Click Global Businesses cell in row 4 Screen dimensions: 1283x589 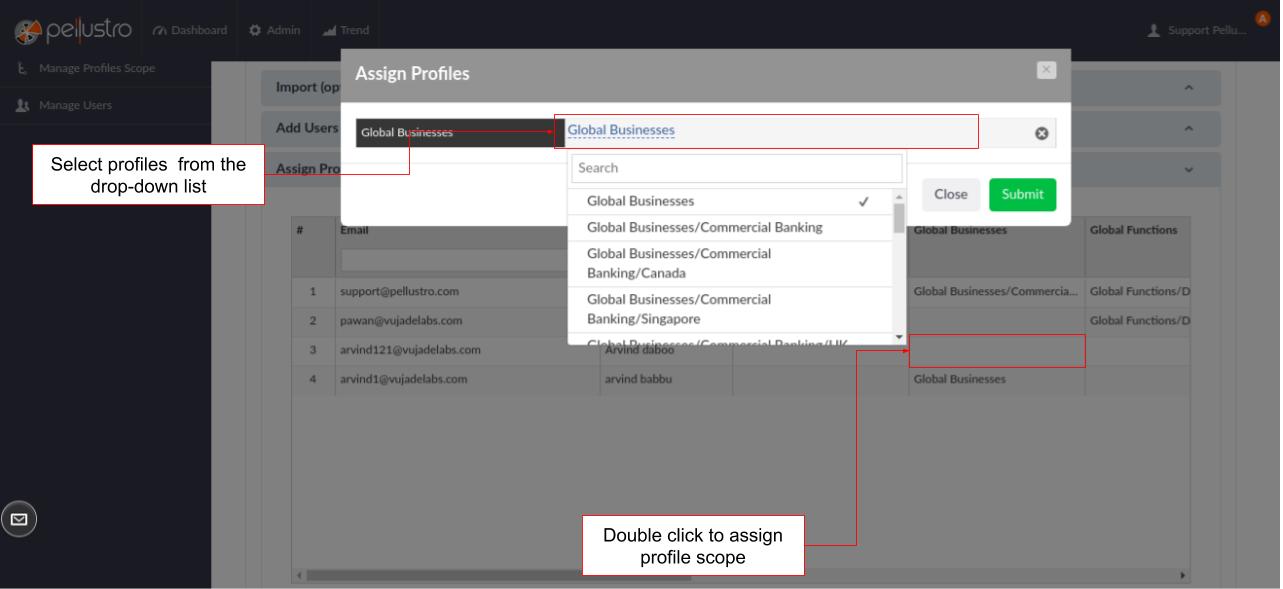tap(996, 380)
